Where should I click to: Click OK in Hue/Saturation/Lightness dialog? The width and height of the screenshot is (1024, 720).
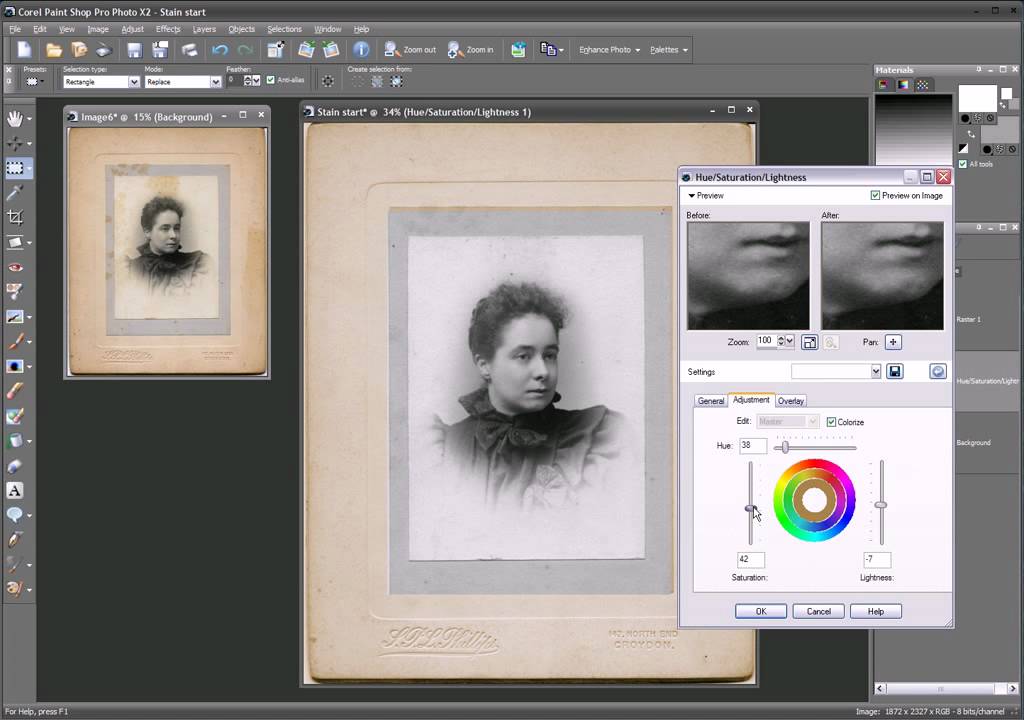(761, 612)
